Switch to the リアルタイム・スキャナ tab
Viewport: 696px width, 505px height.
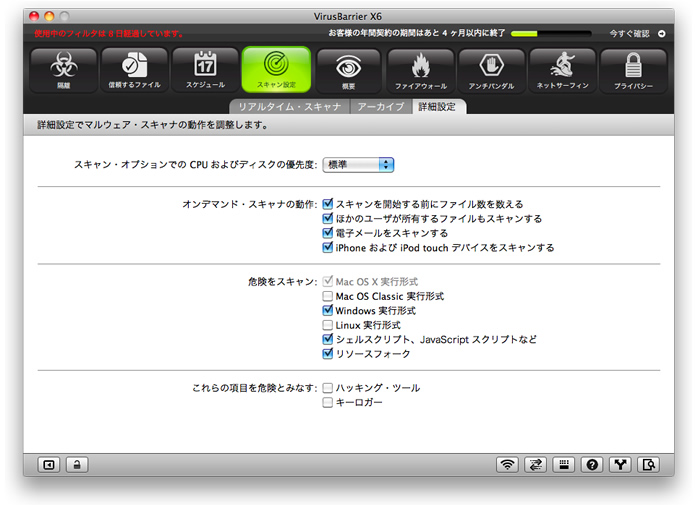click(290, 107)
